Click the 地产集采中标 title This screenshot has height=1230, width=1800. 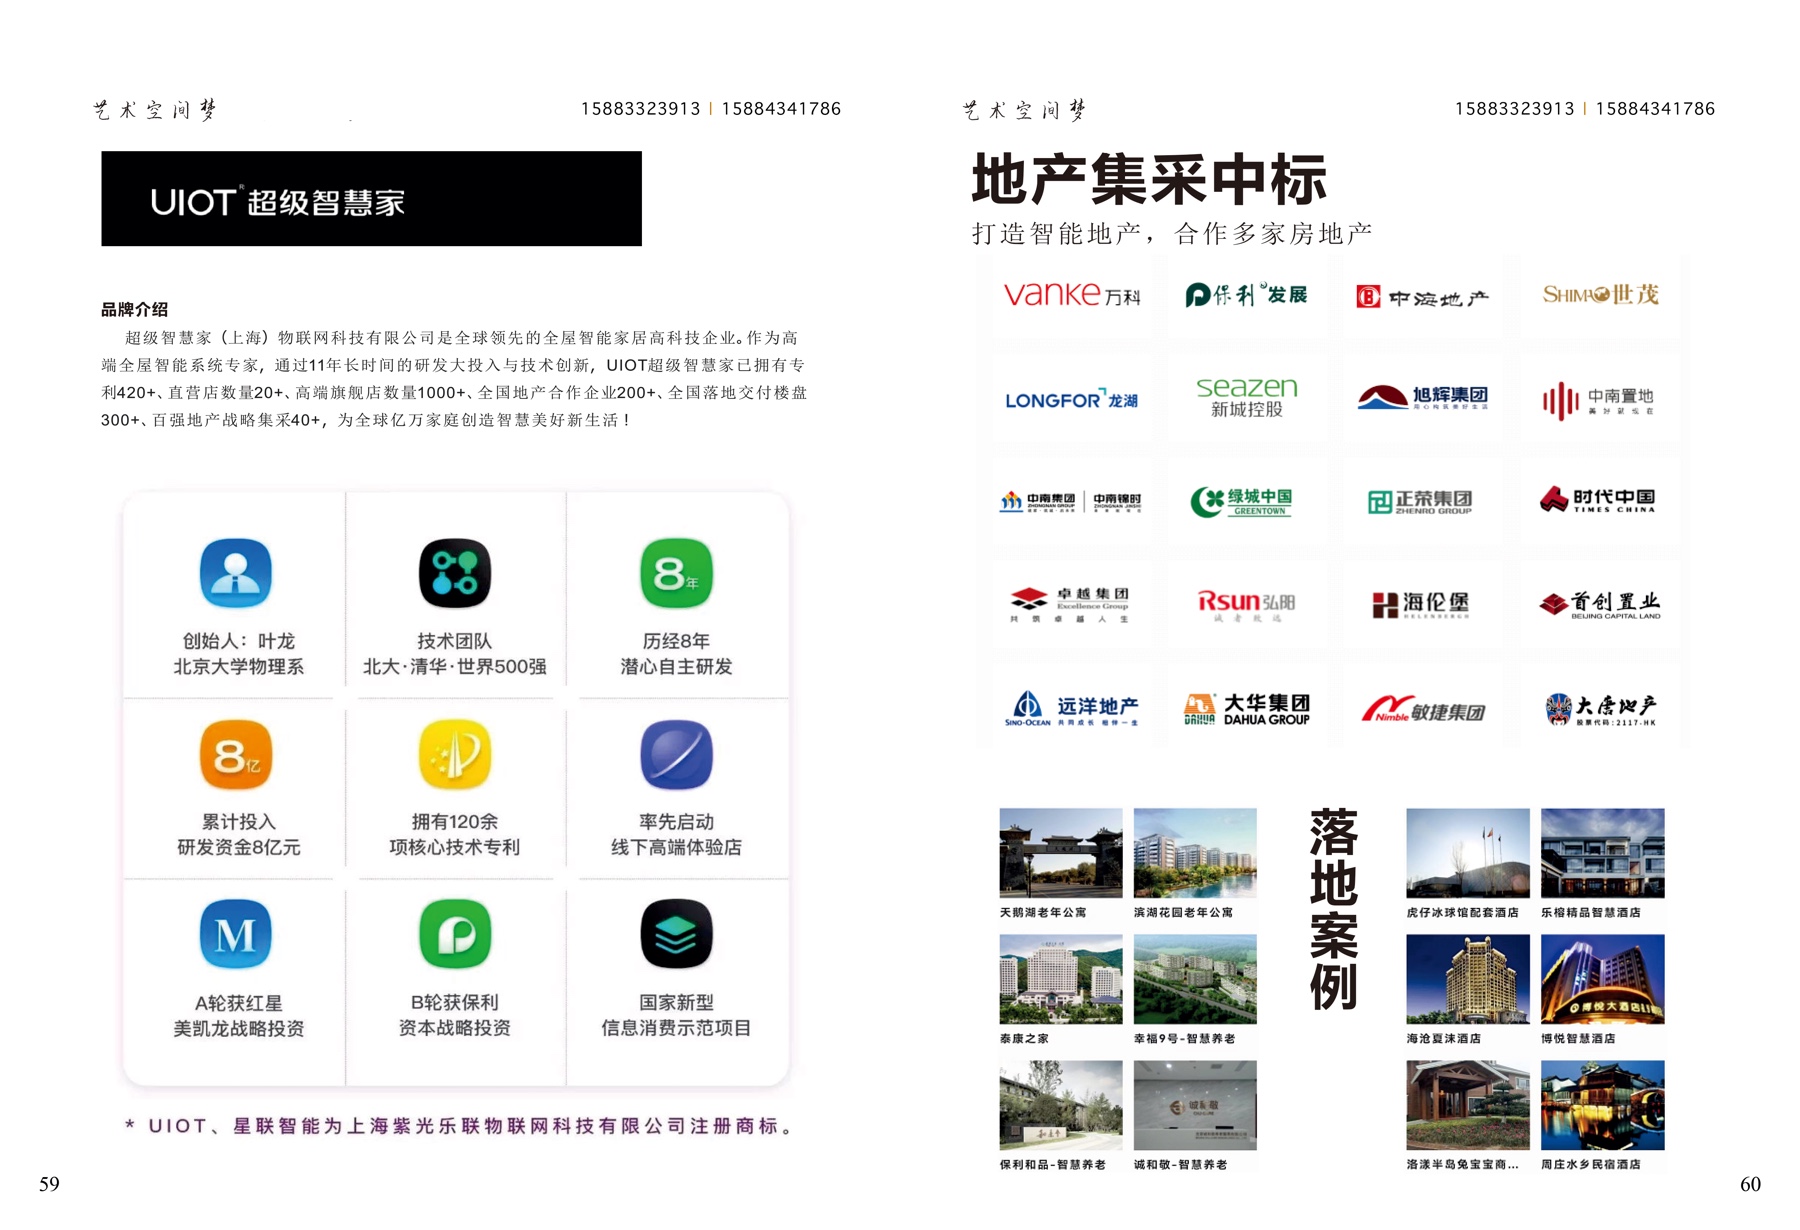coord(1149,179)
